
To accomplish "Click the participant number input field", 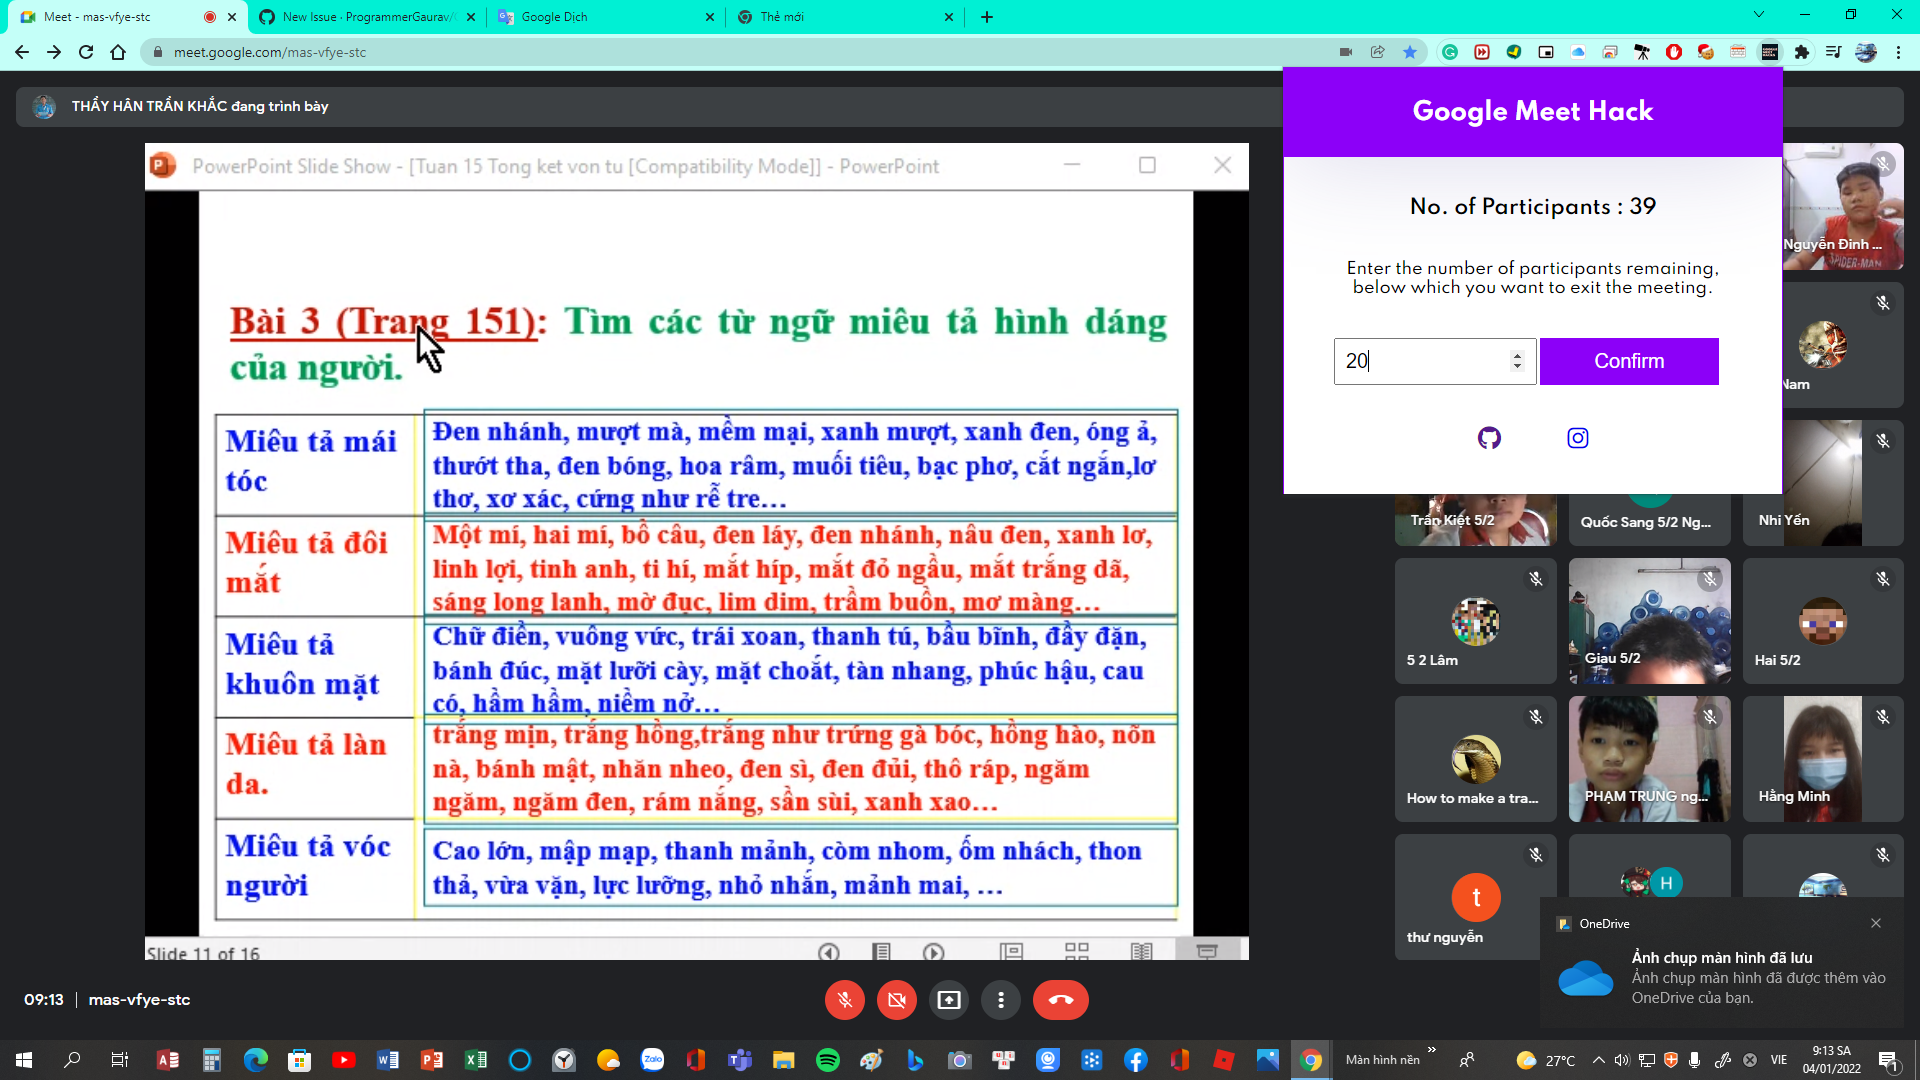I will (x=1420, y=361).
